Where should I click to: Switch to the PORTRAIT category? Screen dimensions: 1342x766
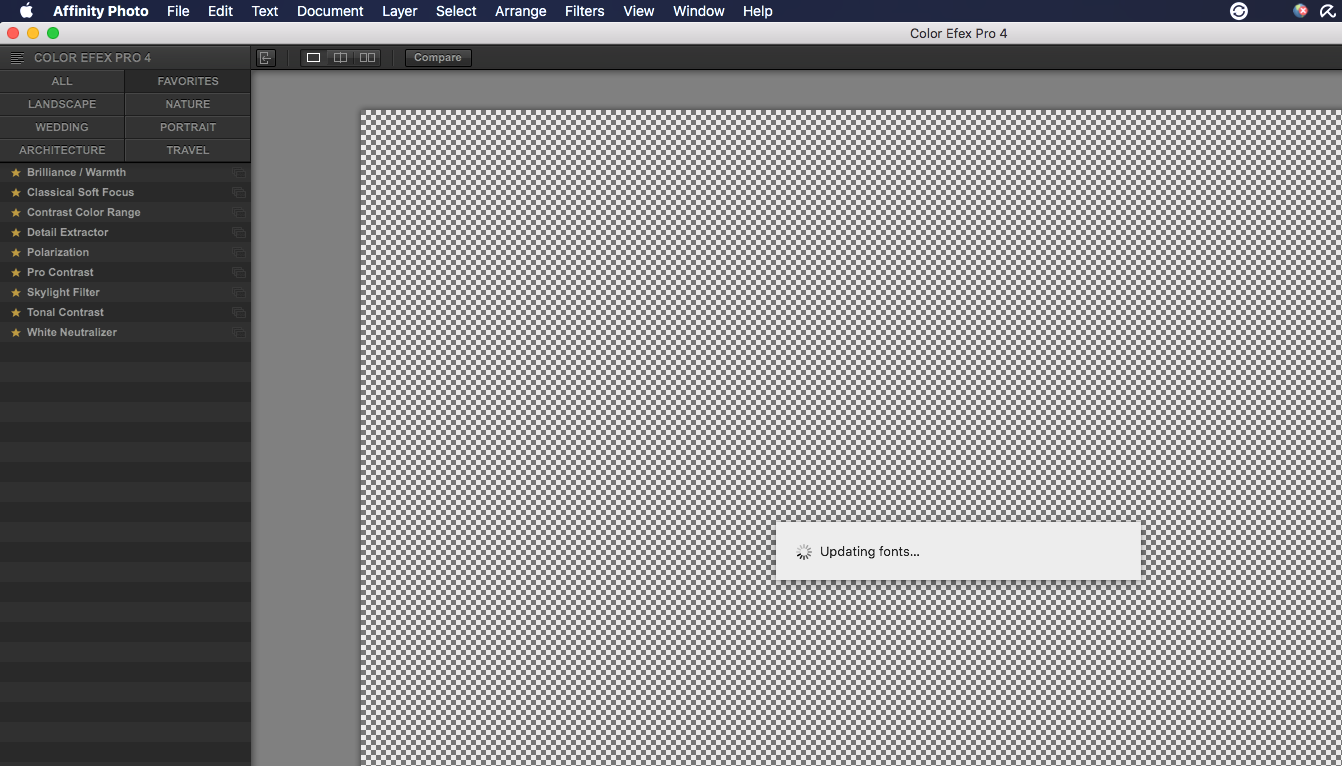click(188, 127)
